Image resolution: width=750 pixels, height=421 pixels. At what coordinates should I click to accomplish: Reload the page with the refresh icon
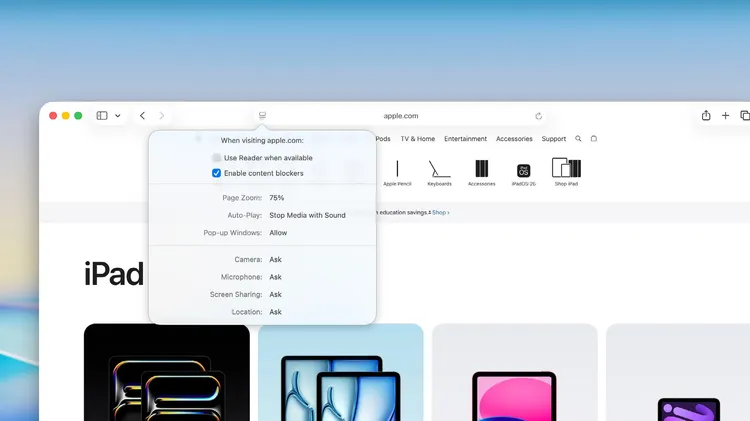539,116
